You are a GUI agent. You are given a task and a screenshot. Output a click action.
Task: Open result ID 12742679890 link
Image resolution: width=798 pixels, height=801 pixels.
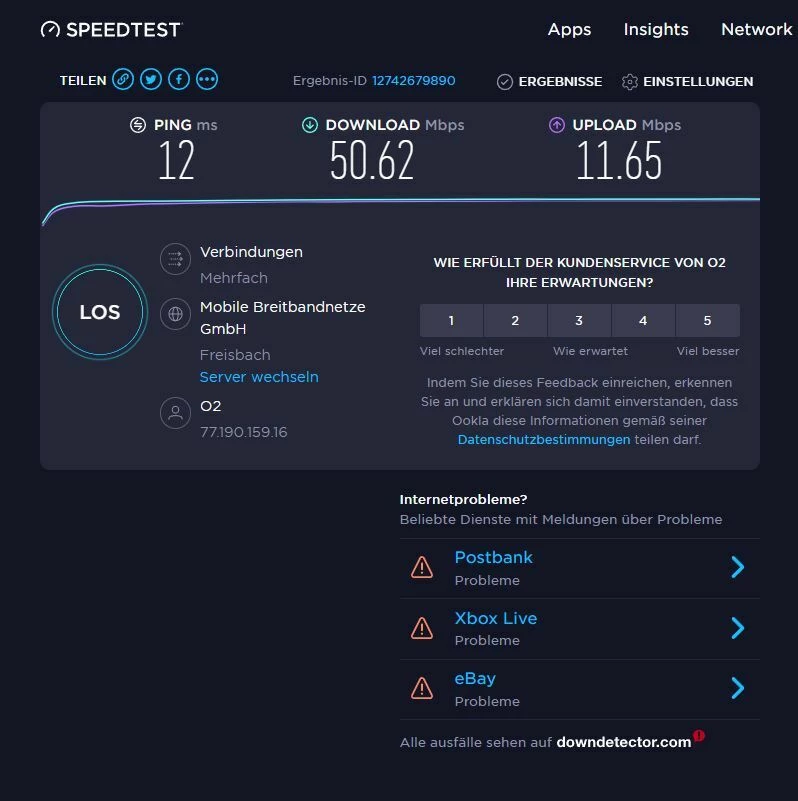(413, 81)
